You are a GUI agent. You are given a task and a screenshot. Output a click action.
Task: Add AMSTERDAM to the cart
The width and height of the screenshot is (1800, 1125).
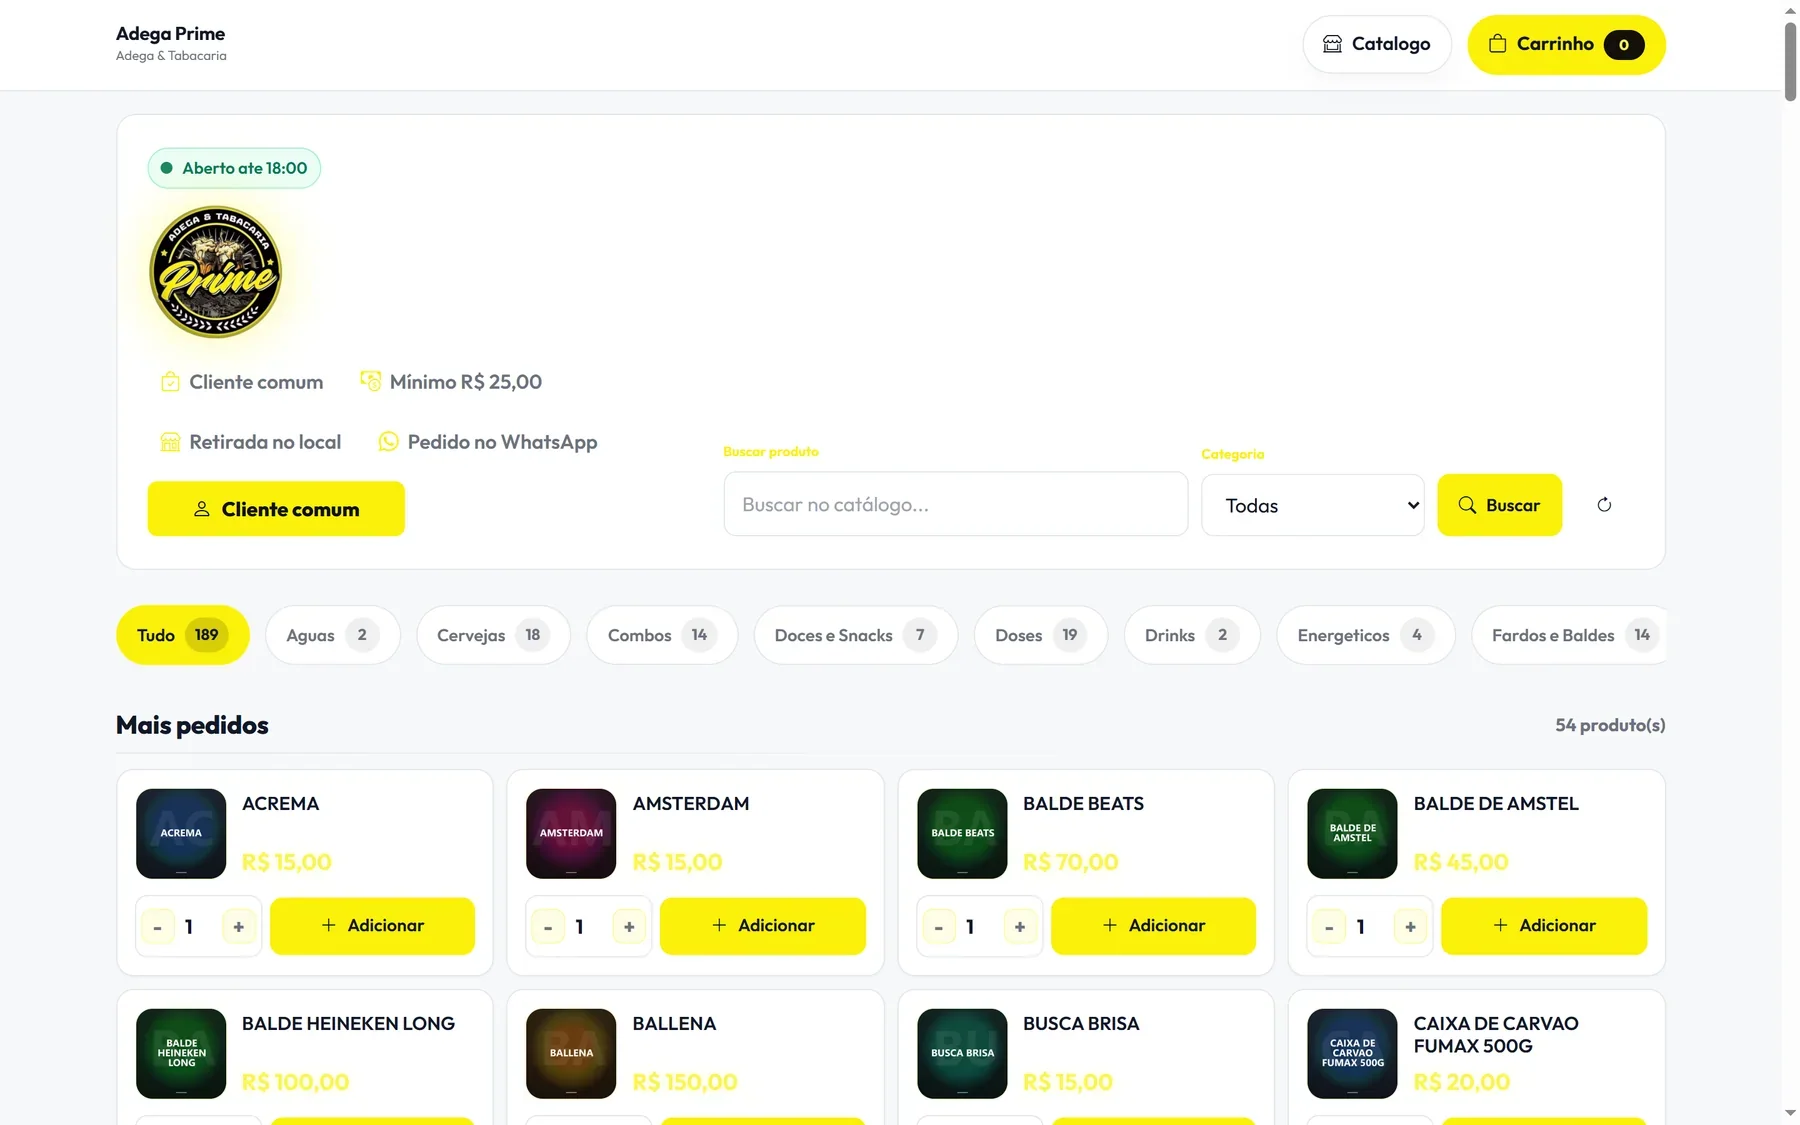click(763, 926)
